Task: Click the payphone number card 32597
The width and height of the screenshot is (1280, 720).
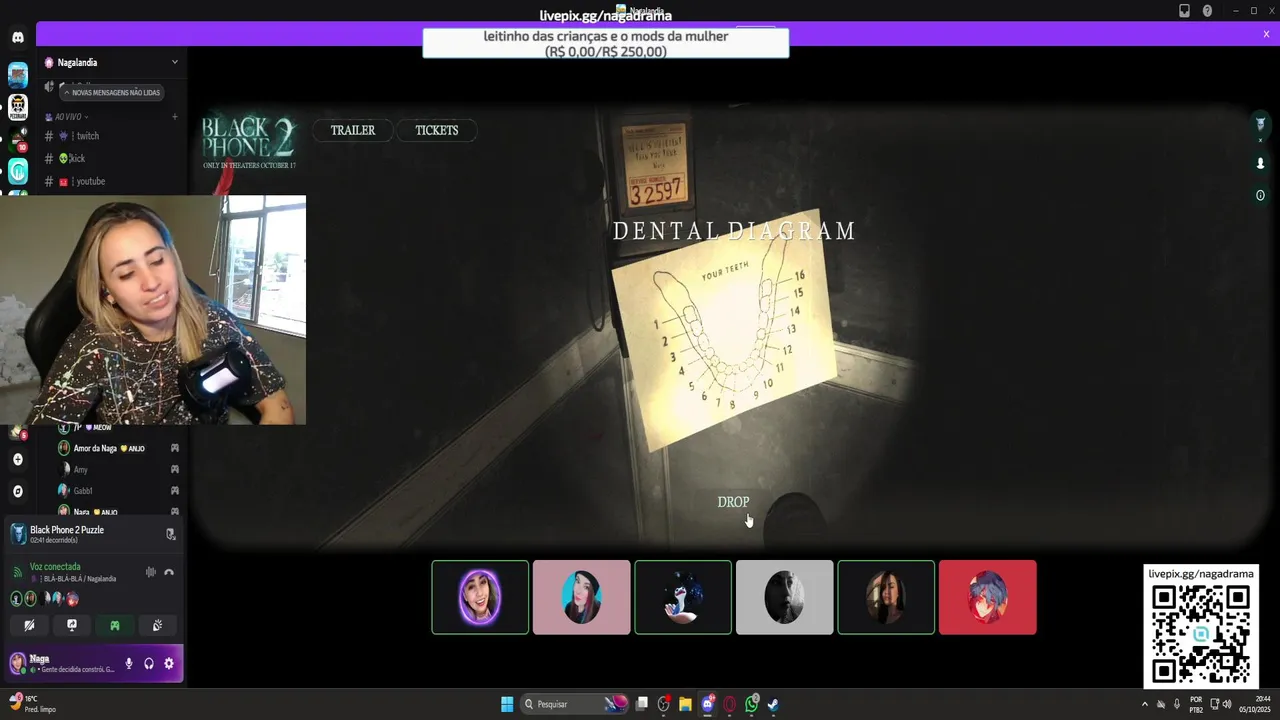Action: click(x=655, y=163)
